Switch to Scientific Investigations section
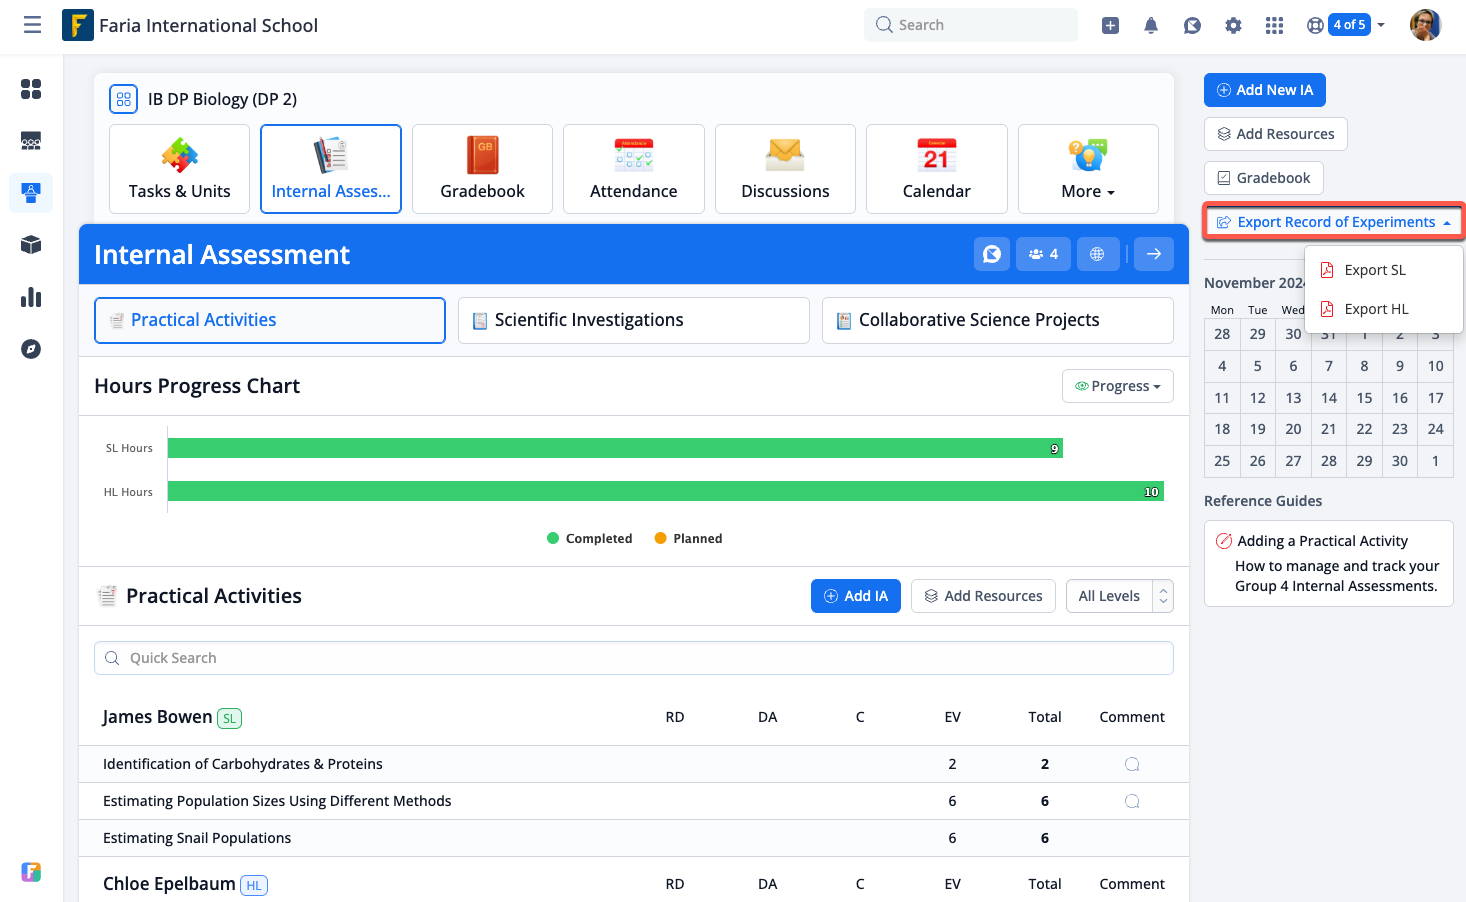 [634, 320]
